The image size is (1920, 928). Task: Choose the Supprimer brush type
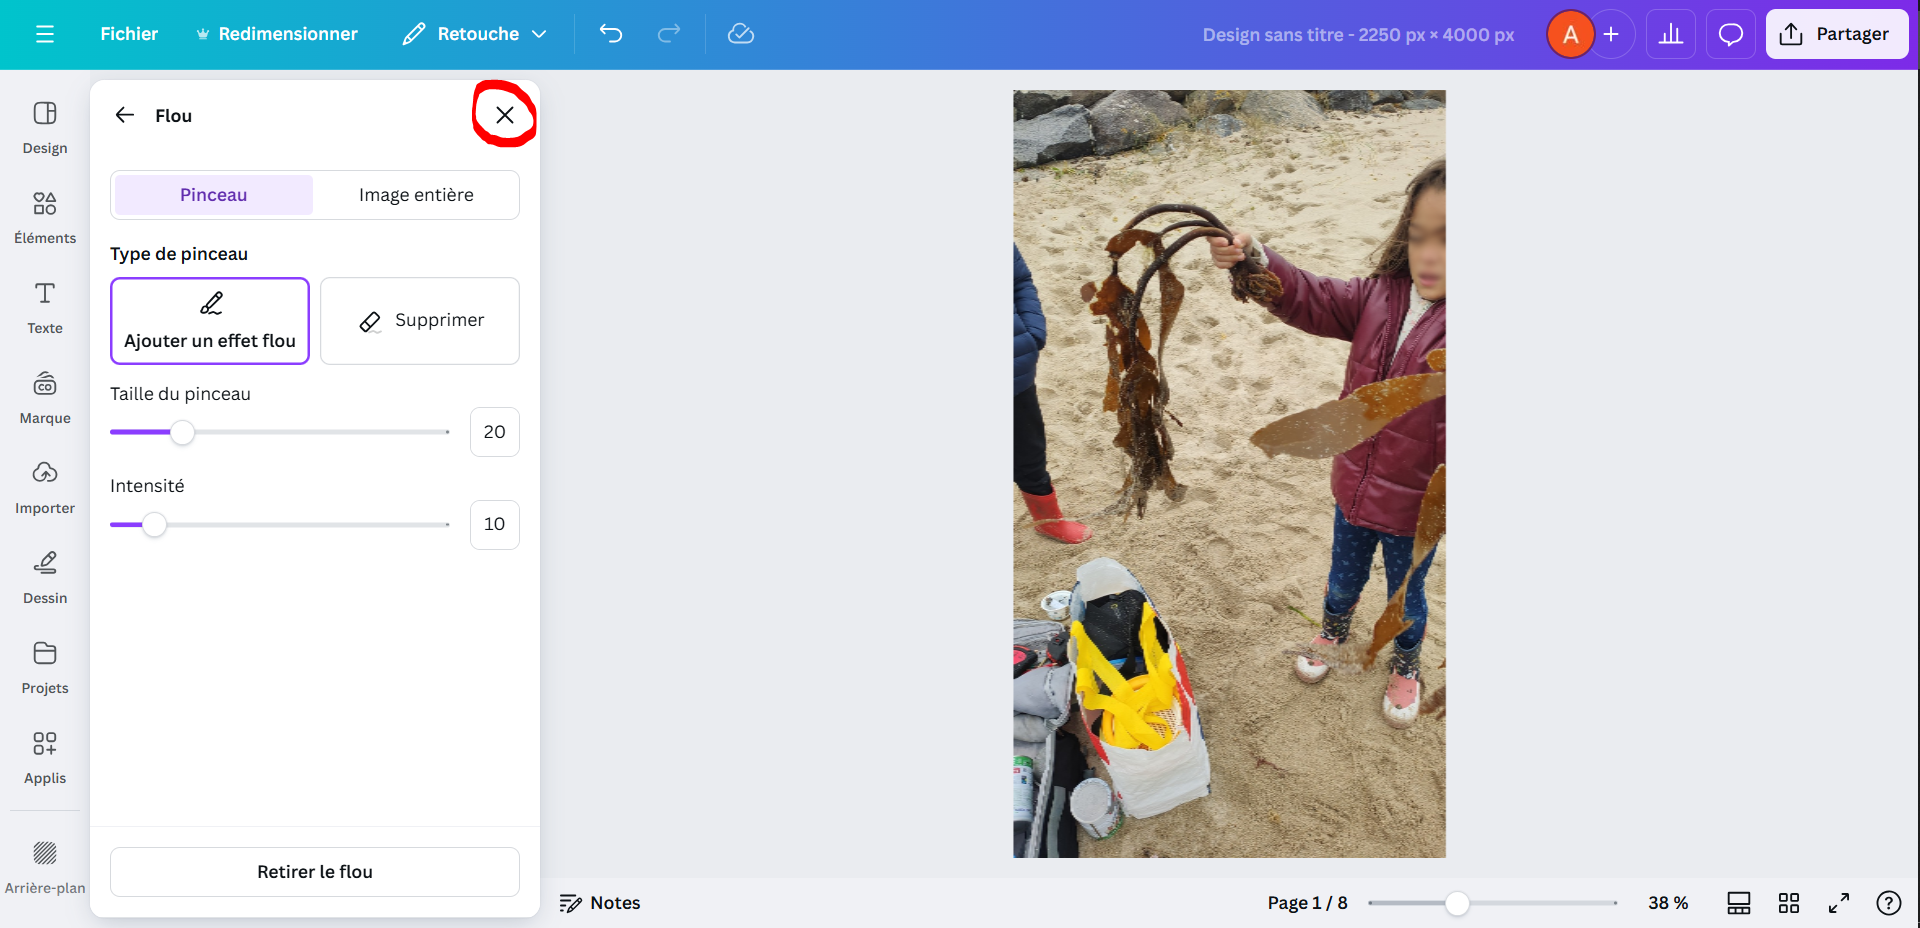pos(420,321)
